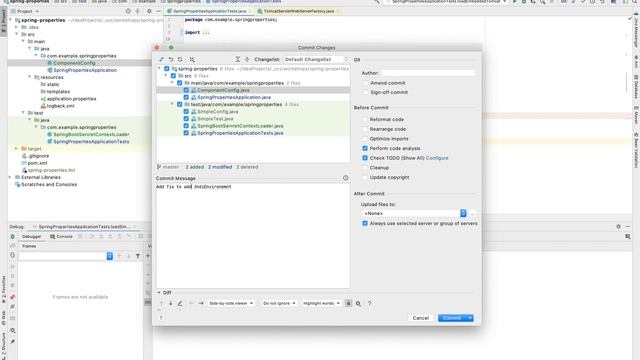Open the Structure tool window tab

(x=4, y=347)
